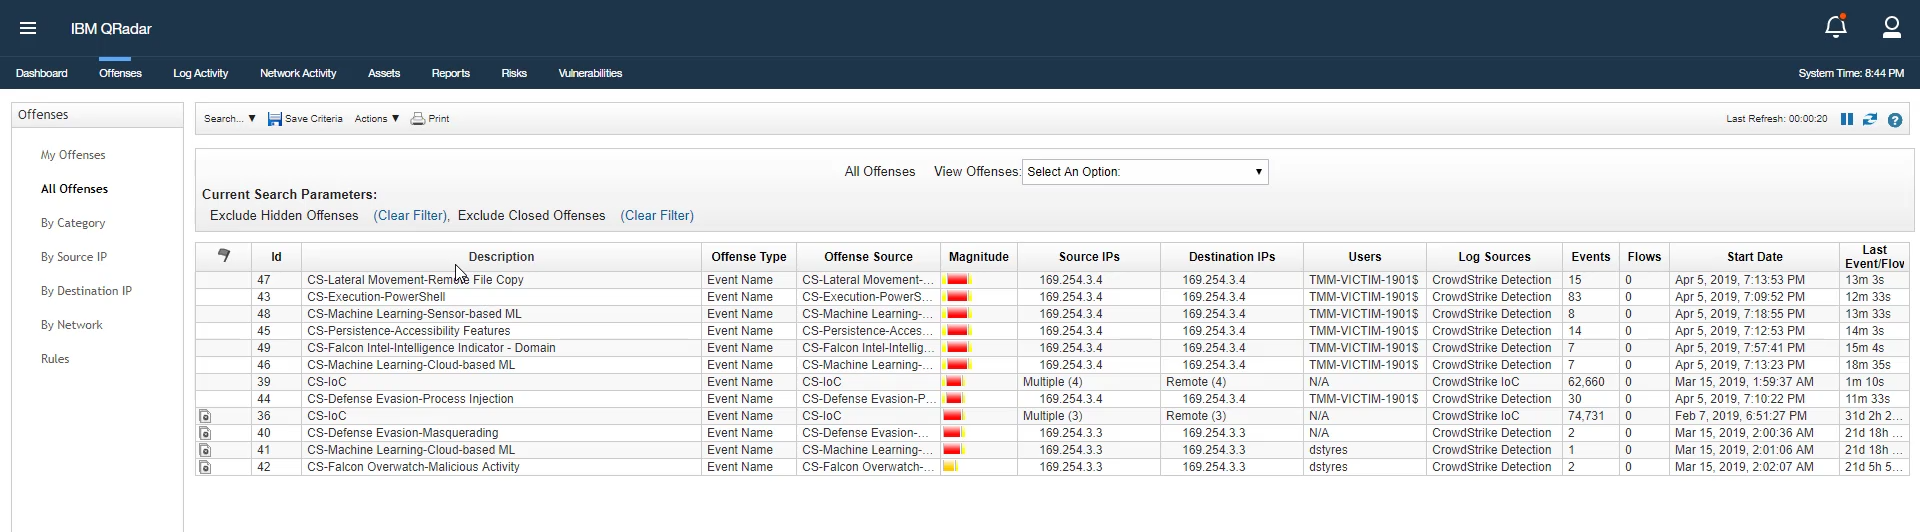
Task: Sort by the Events column header
Action: (x=1590, y=257)
